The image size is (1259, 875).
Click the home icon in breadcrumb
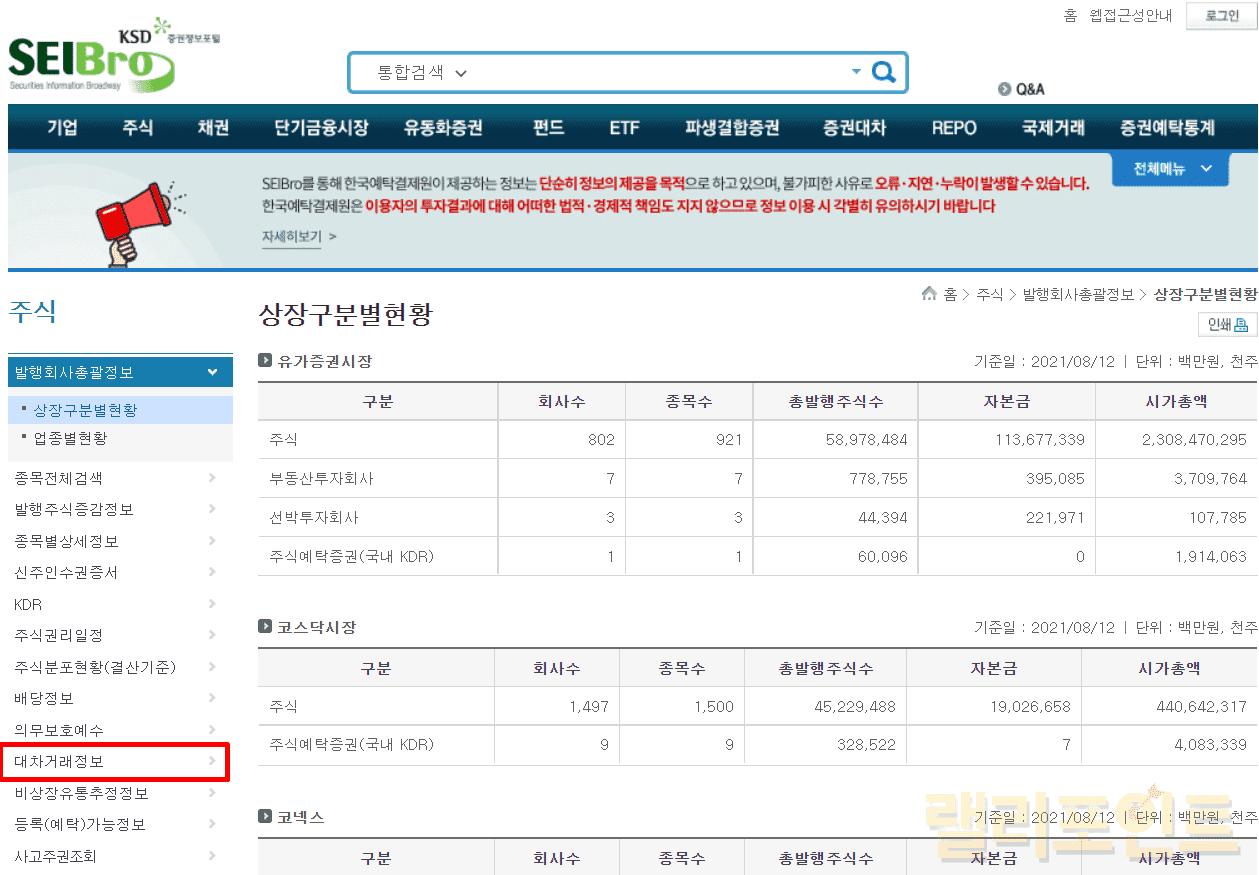click(929, 294)
